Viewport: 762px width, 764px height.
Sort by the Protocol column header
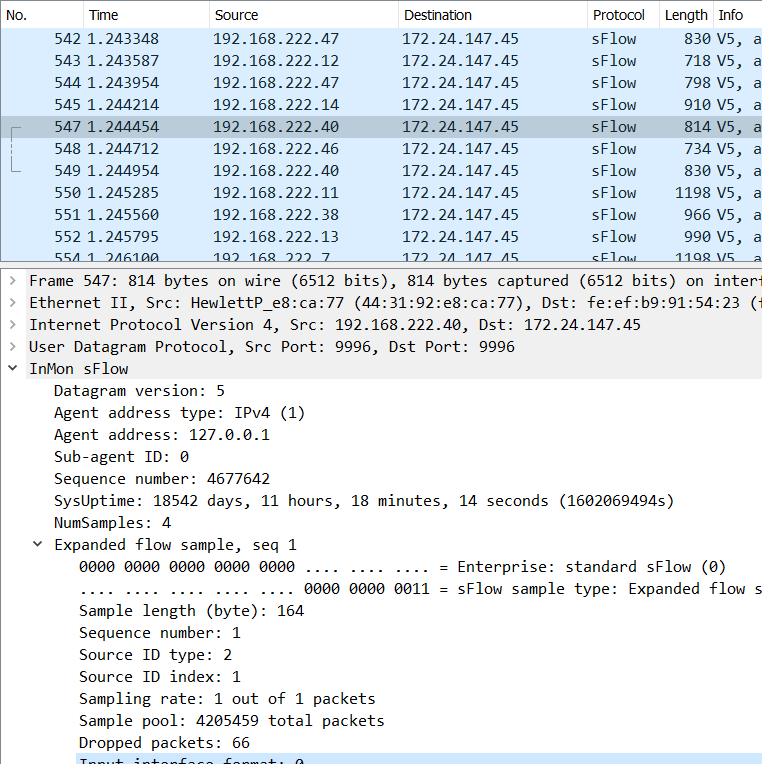coord(620,15)
